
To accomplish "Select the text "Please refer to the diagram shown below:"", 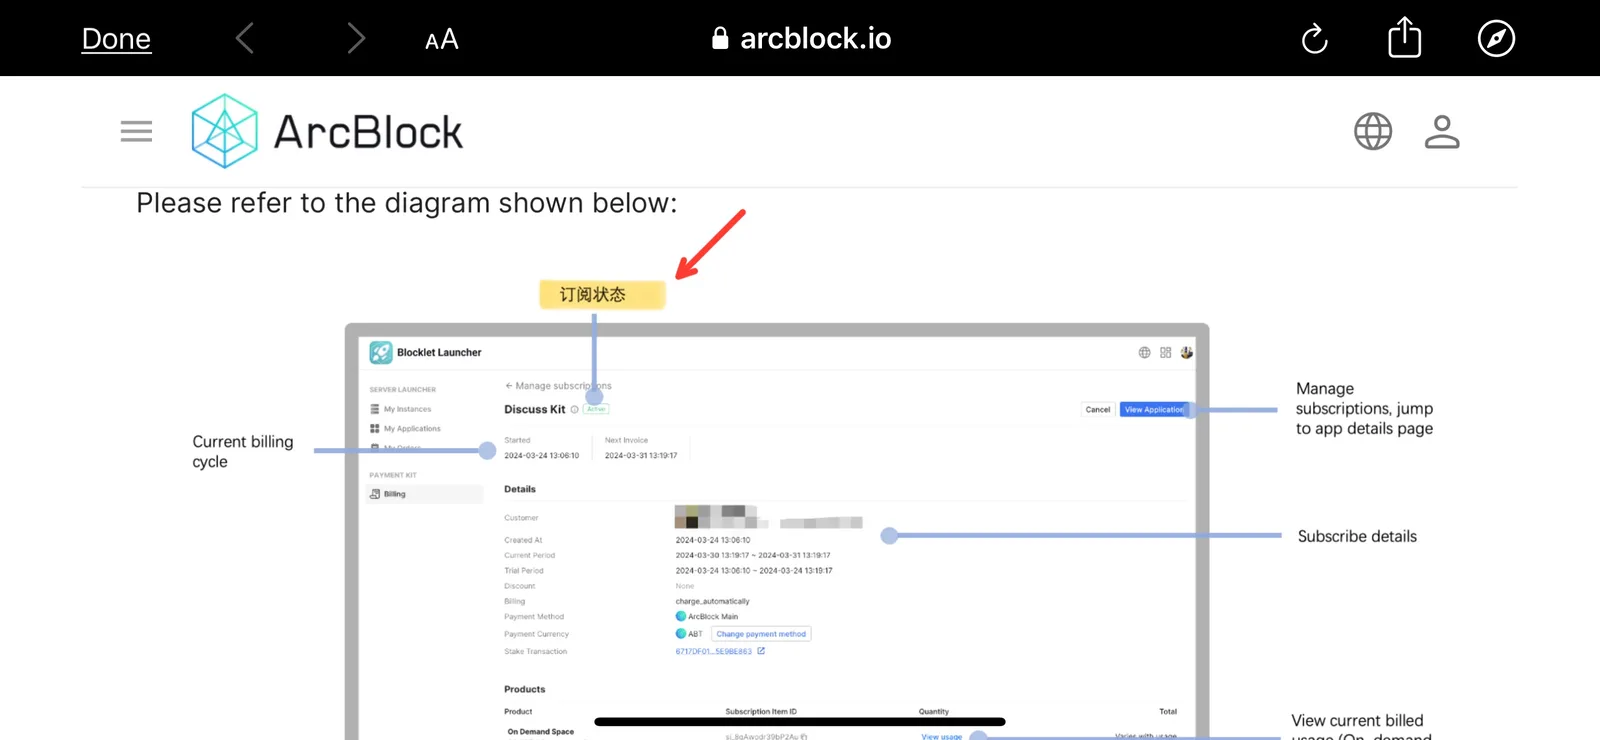I will (x=407, y=203).
